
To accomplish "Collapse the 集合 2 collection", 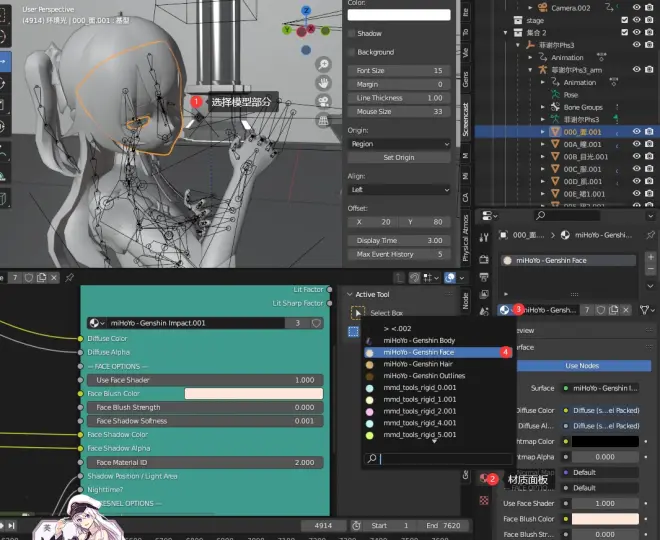I will pos(506,32).
